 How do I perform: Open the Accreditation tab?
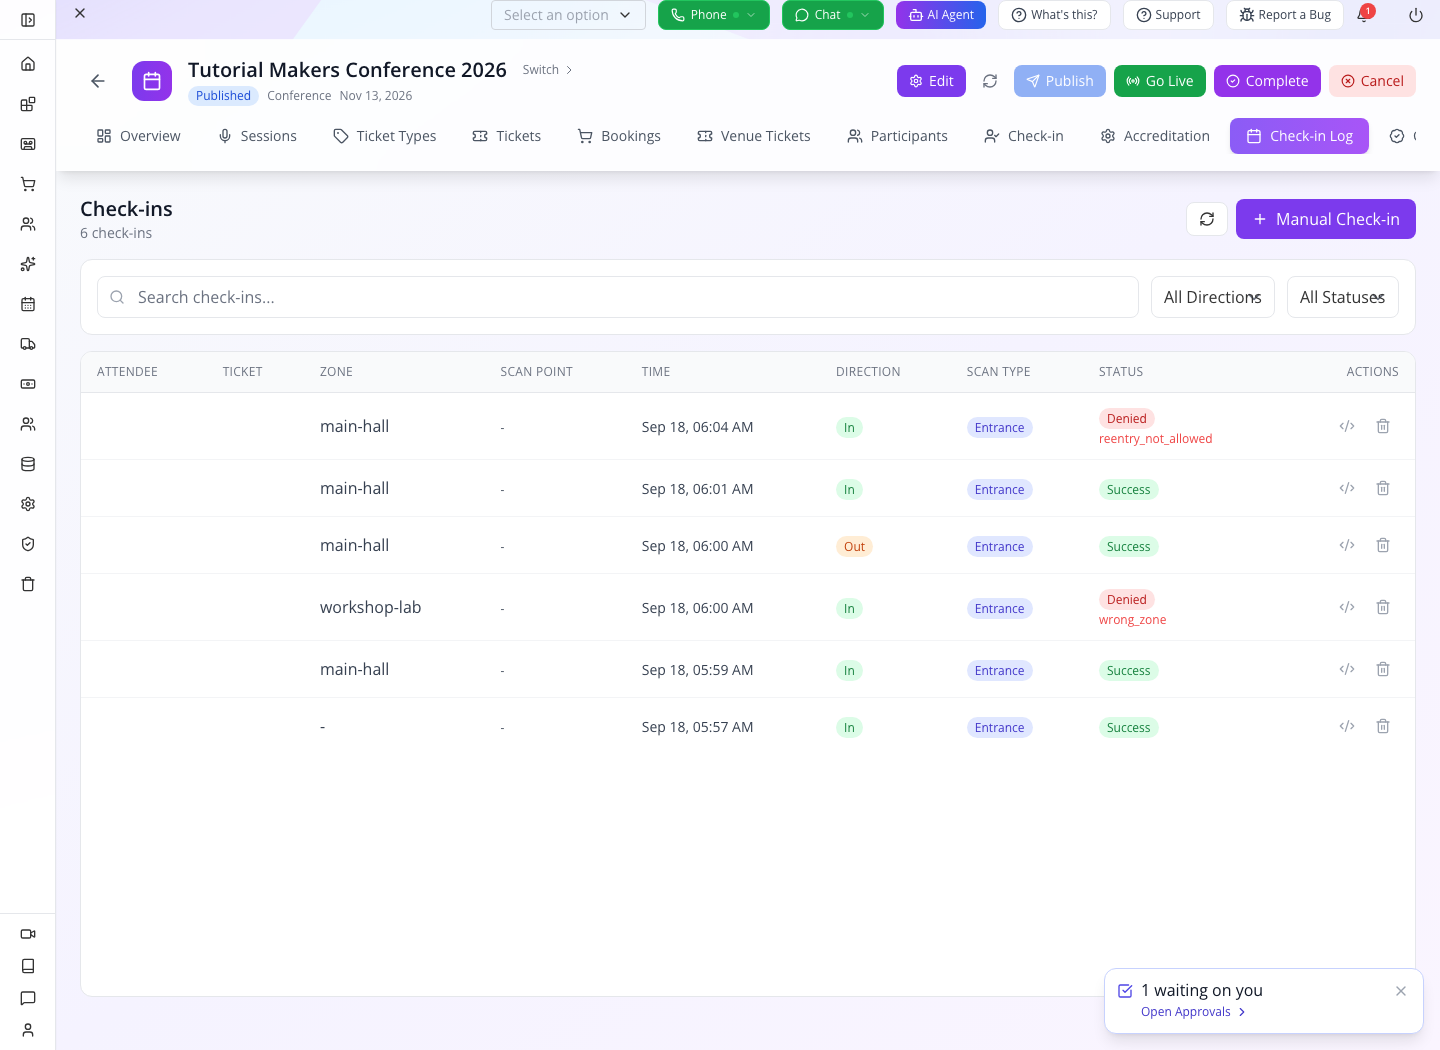point(1155,136)
